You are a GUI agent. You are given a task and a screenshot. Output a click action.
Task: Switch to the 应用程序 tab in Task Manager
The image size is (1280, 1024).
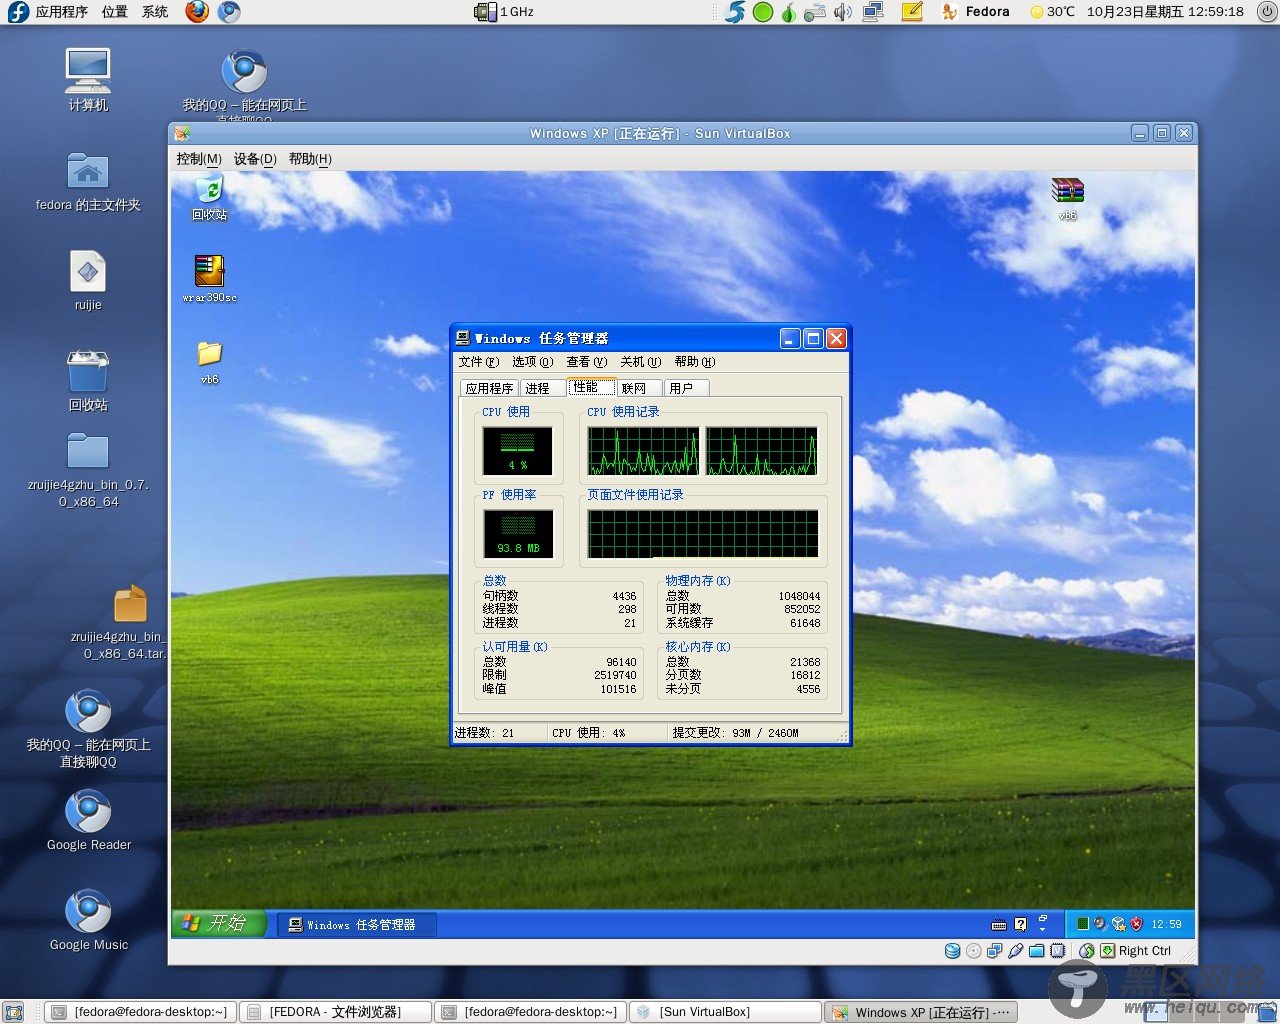pos(489,389)
